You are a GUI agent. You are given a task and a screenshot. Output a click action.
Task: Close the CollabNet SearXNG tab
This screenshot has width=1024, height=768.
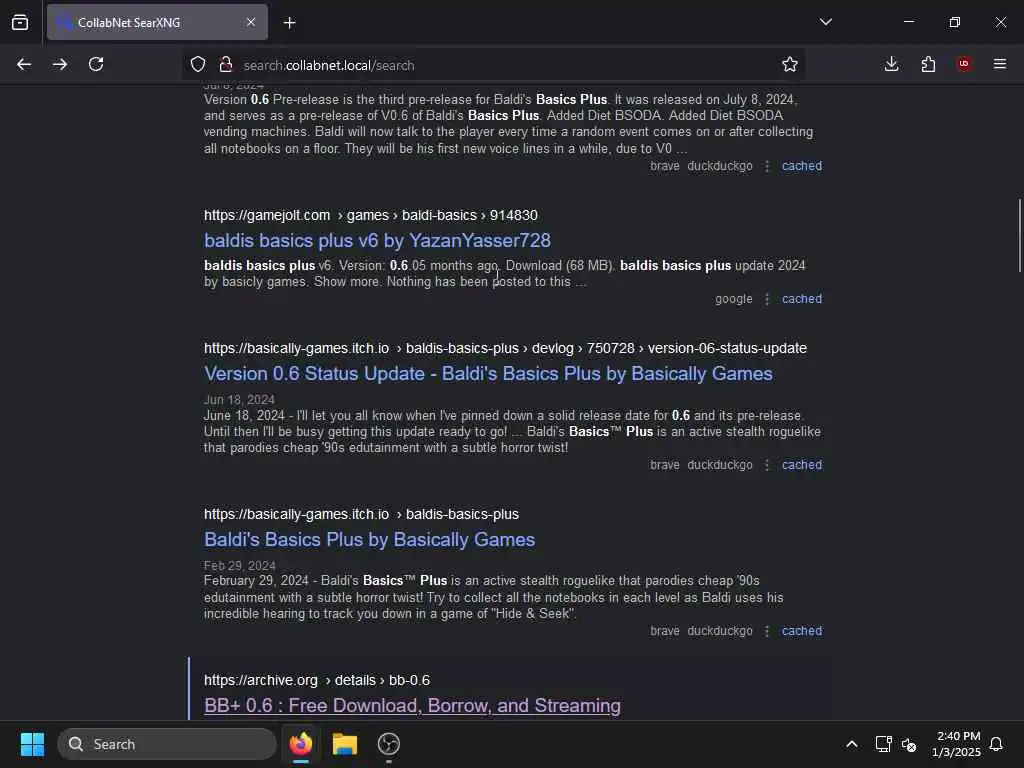(251, 22)
